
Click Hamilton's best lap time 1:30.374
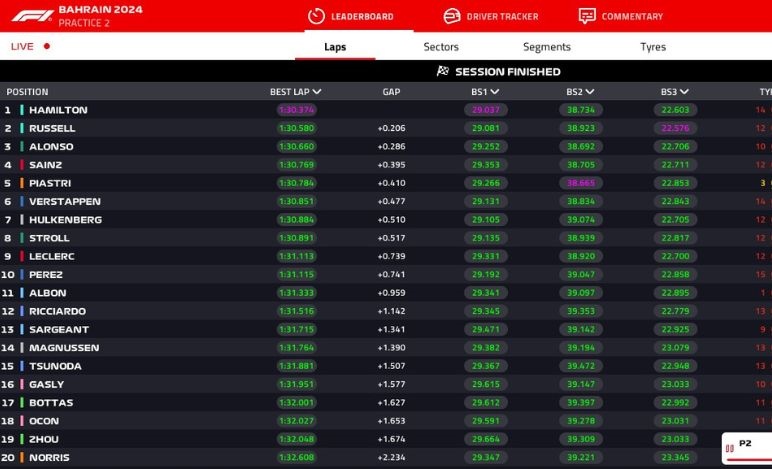pos(296,110)
